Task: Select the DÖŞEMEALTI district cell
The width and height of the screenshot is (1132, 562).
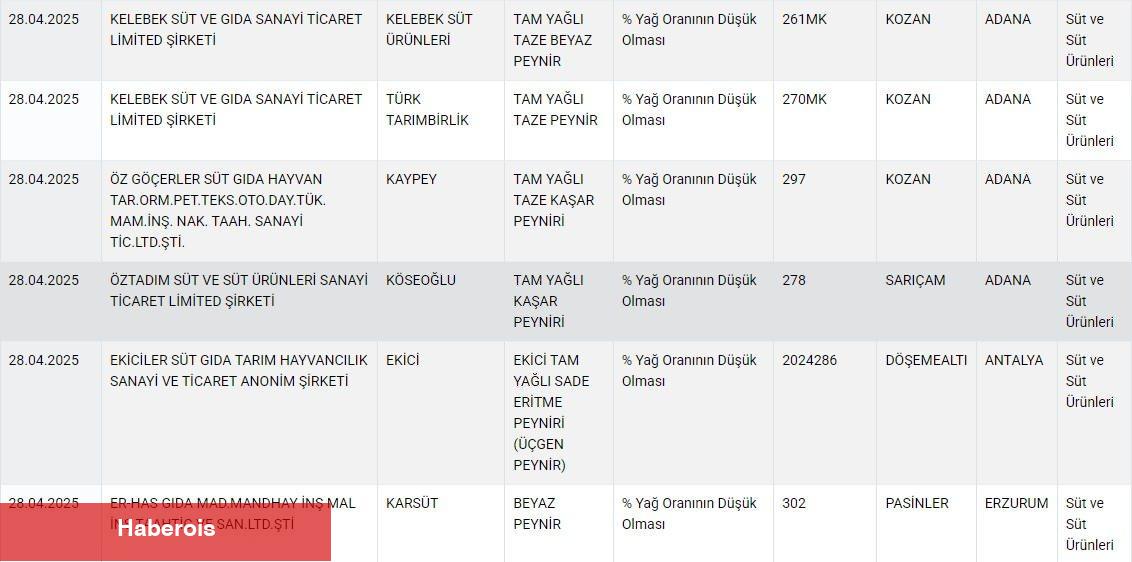Action: pyautogui.click(x=926, y=360)
